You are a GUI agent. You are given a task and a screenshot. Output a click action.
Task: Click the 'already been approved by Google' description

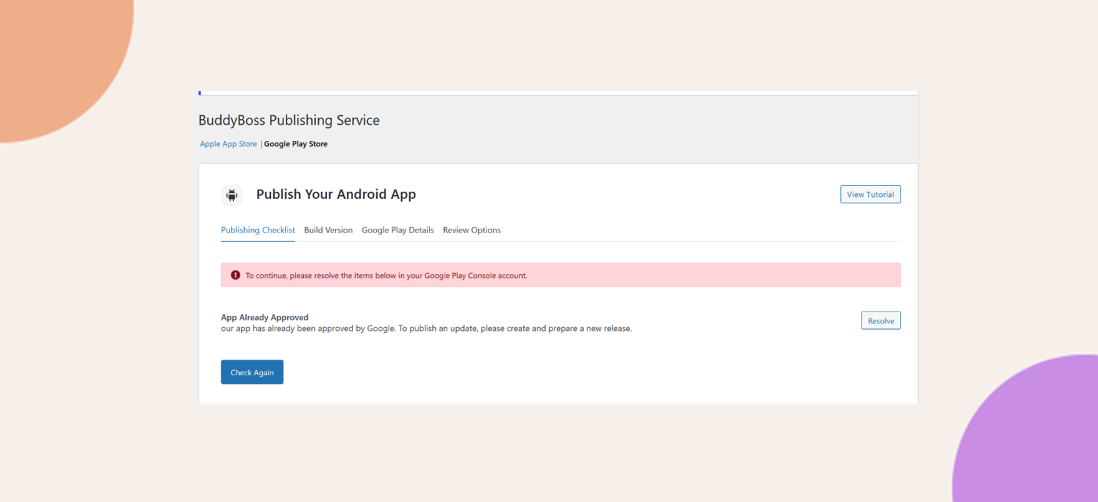426,328
